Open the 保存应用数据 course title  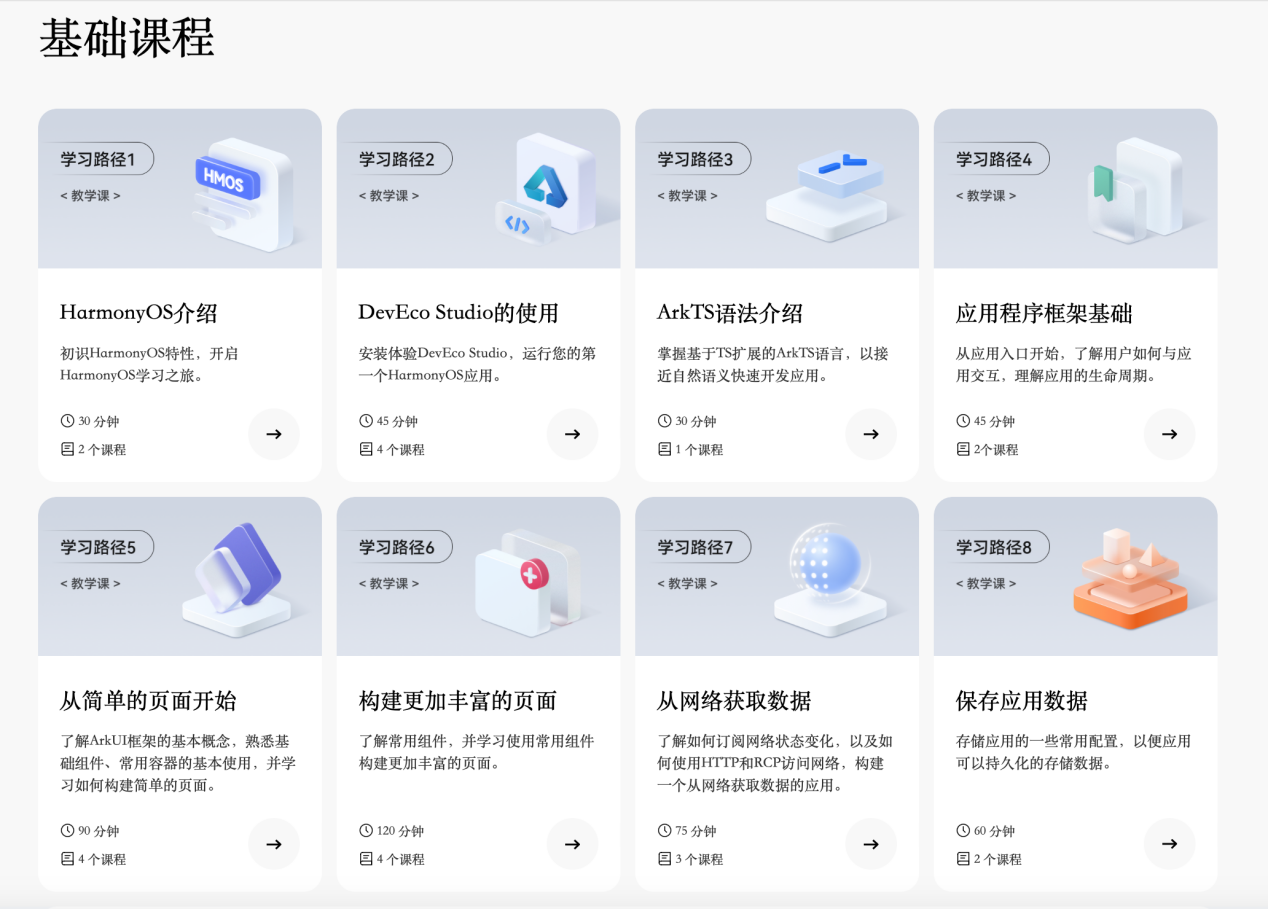tap(1021, 701)
